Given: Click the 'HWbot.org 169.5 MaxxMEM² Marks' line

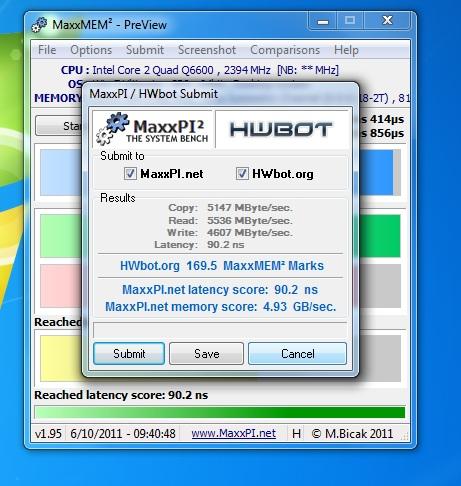Looking at the screenshot, I should pos(222,266).
